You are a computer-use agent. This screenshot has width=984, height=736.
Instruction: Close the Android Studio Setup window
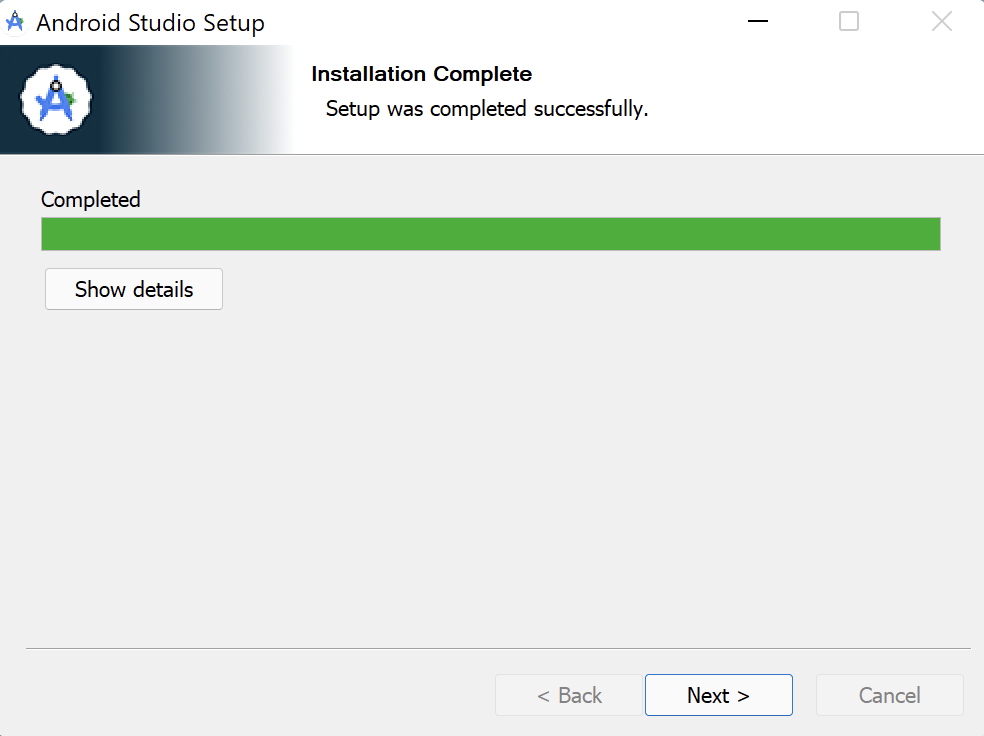(x=941, y=22)
